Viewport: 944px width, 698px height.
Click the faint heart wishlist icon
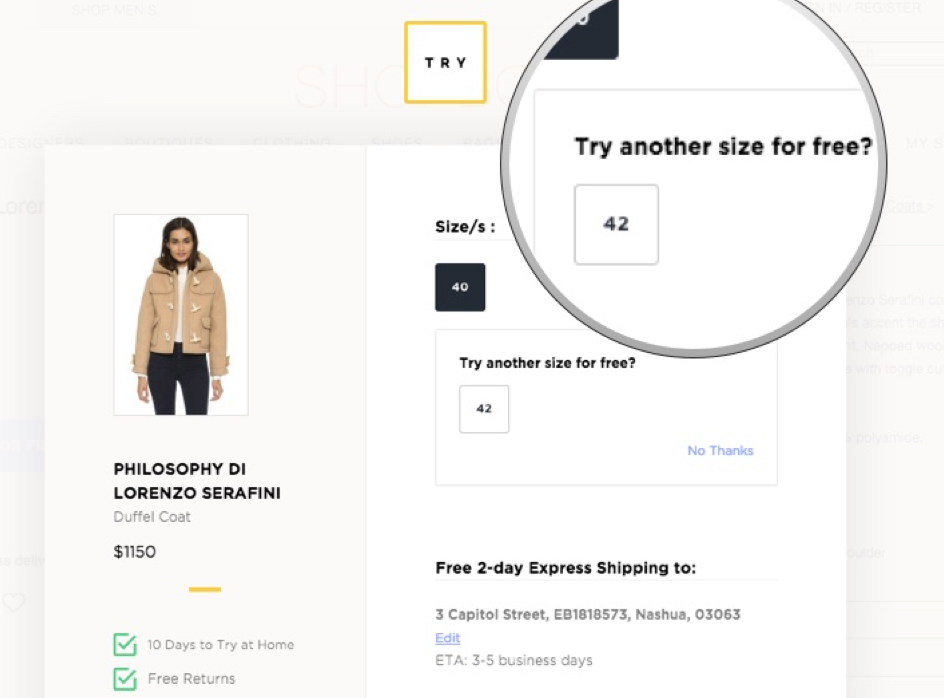tap(13, 602)
